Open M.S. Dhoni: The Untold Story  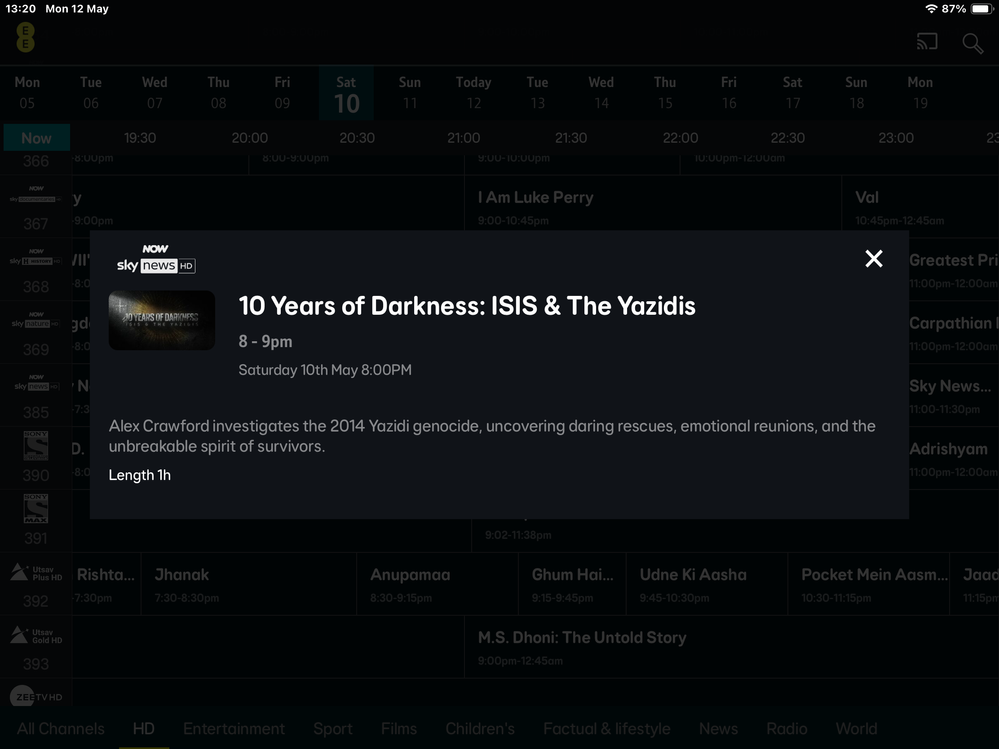(x=731, y=647)
